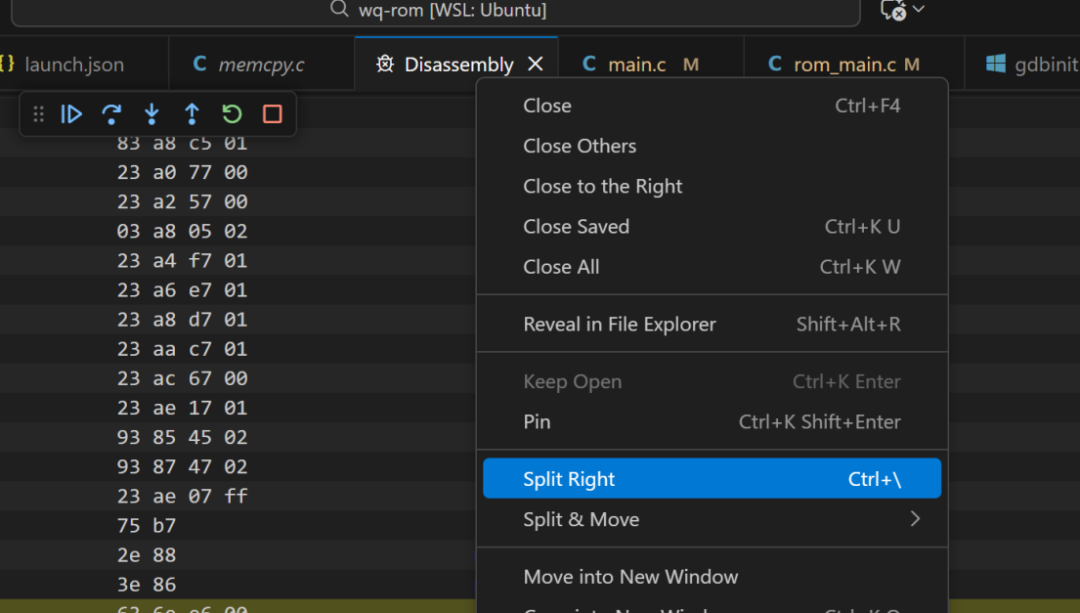Click the C file icon on memcpy.c tab
The height and width of the screenshot is (613, 1080).
click(200, 63)
